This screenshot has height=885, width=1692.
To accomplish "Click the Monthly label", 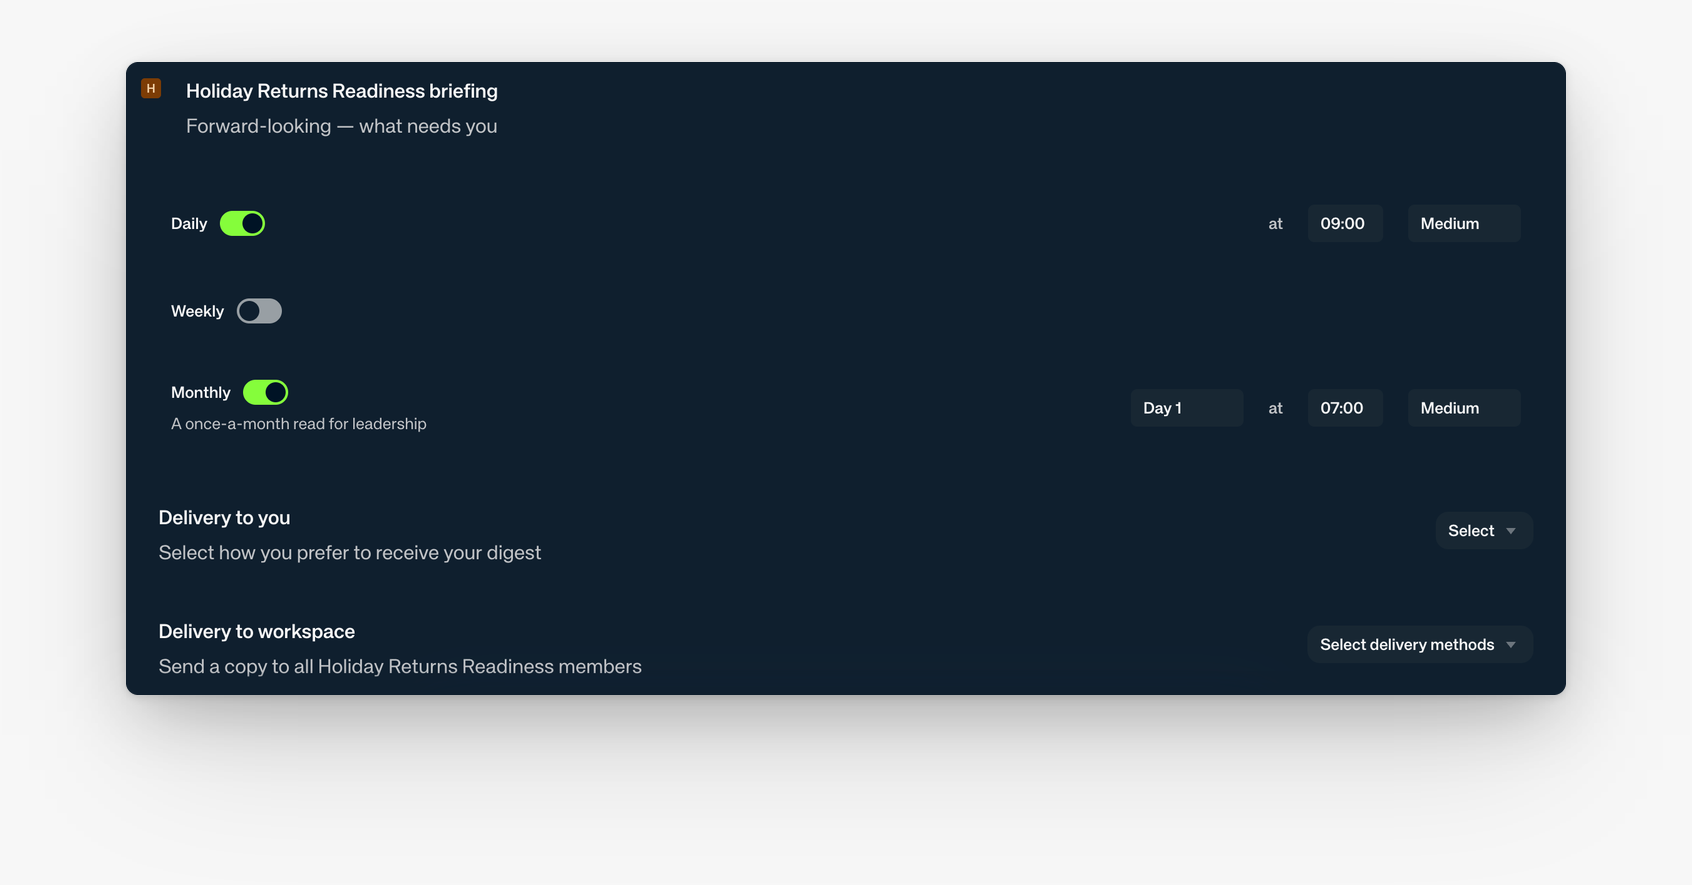I will point(201,393).
